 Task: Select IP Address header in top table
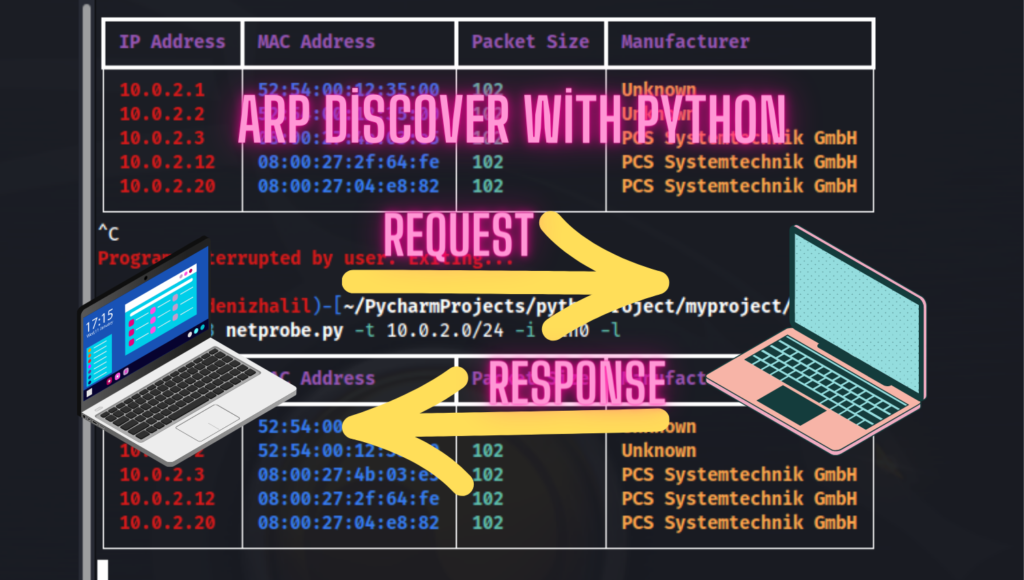click(x=172, y=42)
